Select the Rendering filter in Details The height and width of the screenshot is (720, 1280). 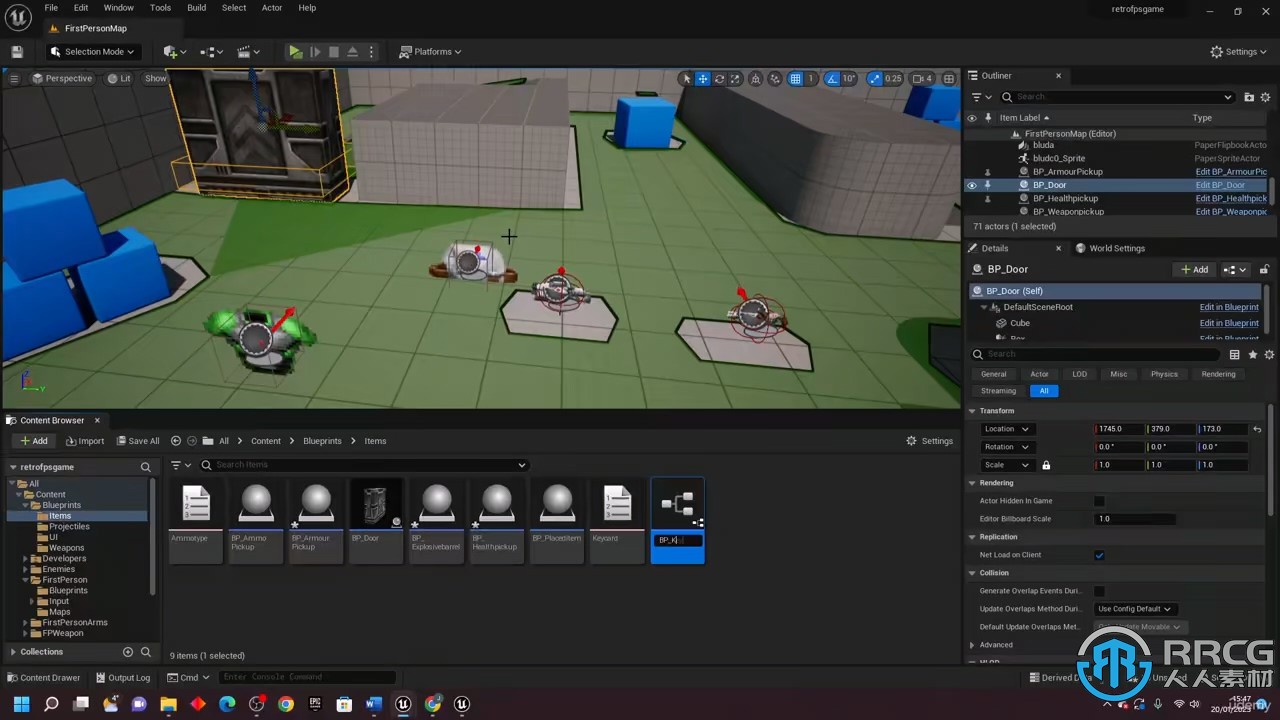[1218, 374]
